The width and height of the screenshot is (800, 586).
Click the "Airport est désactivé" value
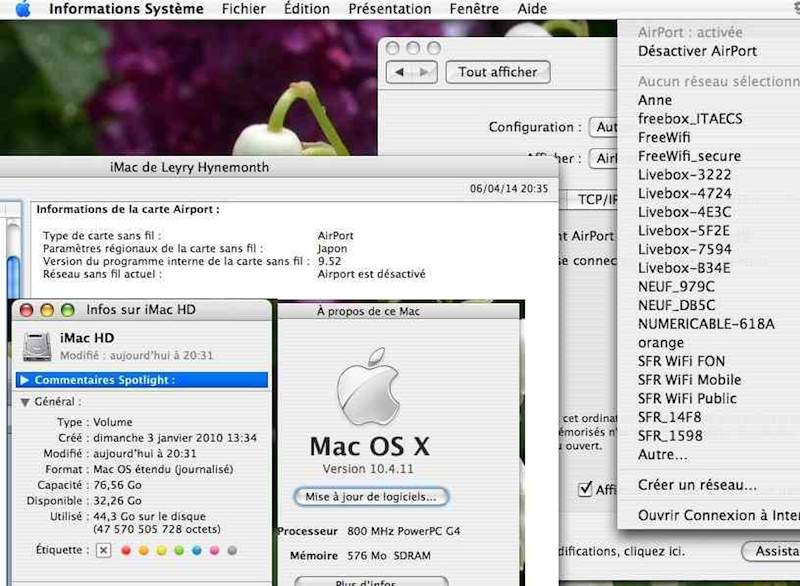pyautogui.click(x=371, y=274)
